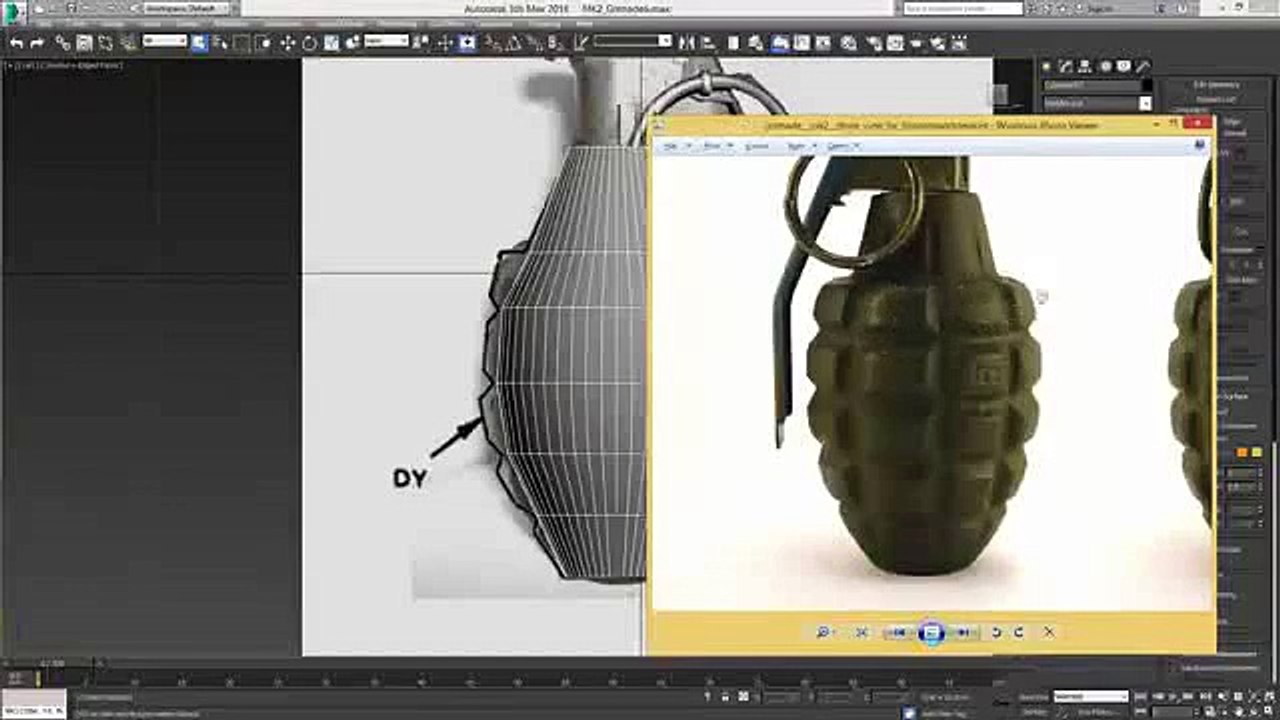Rotate image counterclockwise in Photo Viewer
This screenshot has height=720, width=1280.
(996, 632)
